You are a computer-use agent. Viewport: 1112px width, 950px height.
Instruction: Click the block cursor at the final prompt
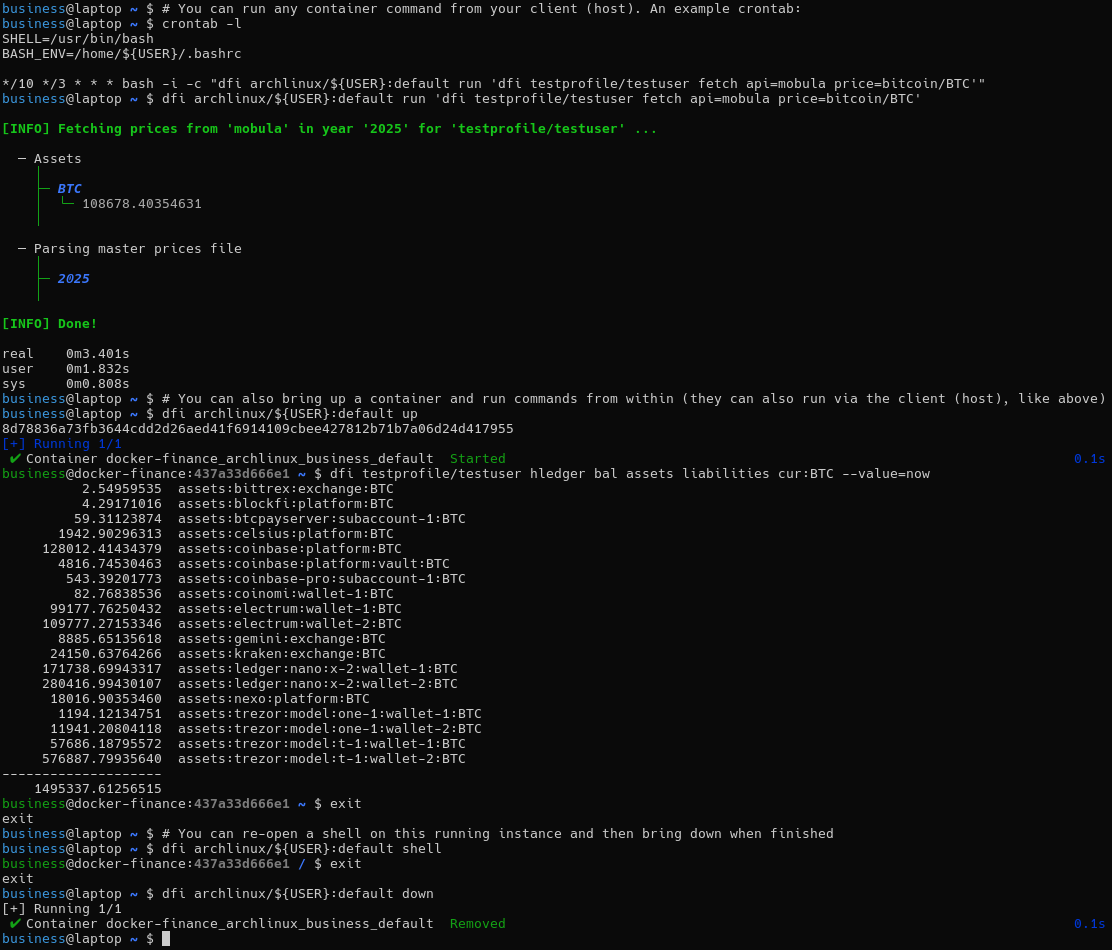click(x=166, y=939)
